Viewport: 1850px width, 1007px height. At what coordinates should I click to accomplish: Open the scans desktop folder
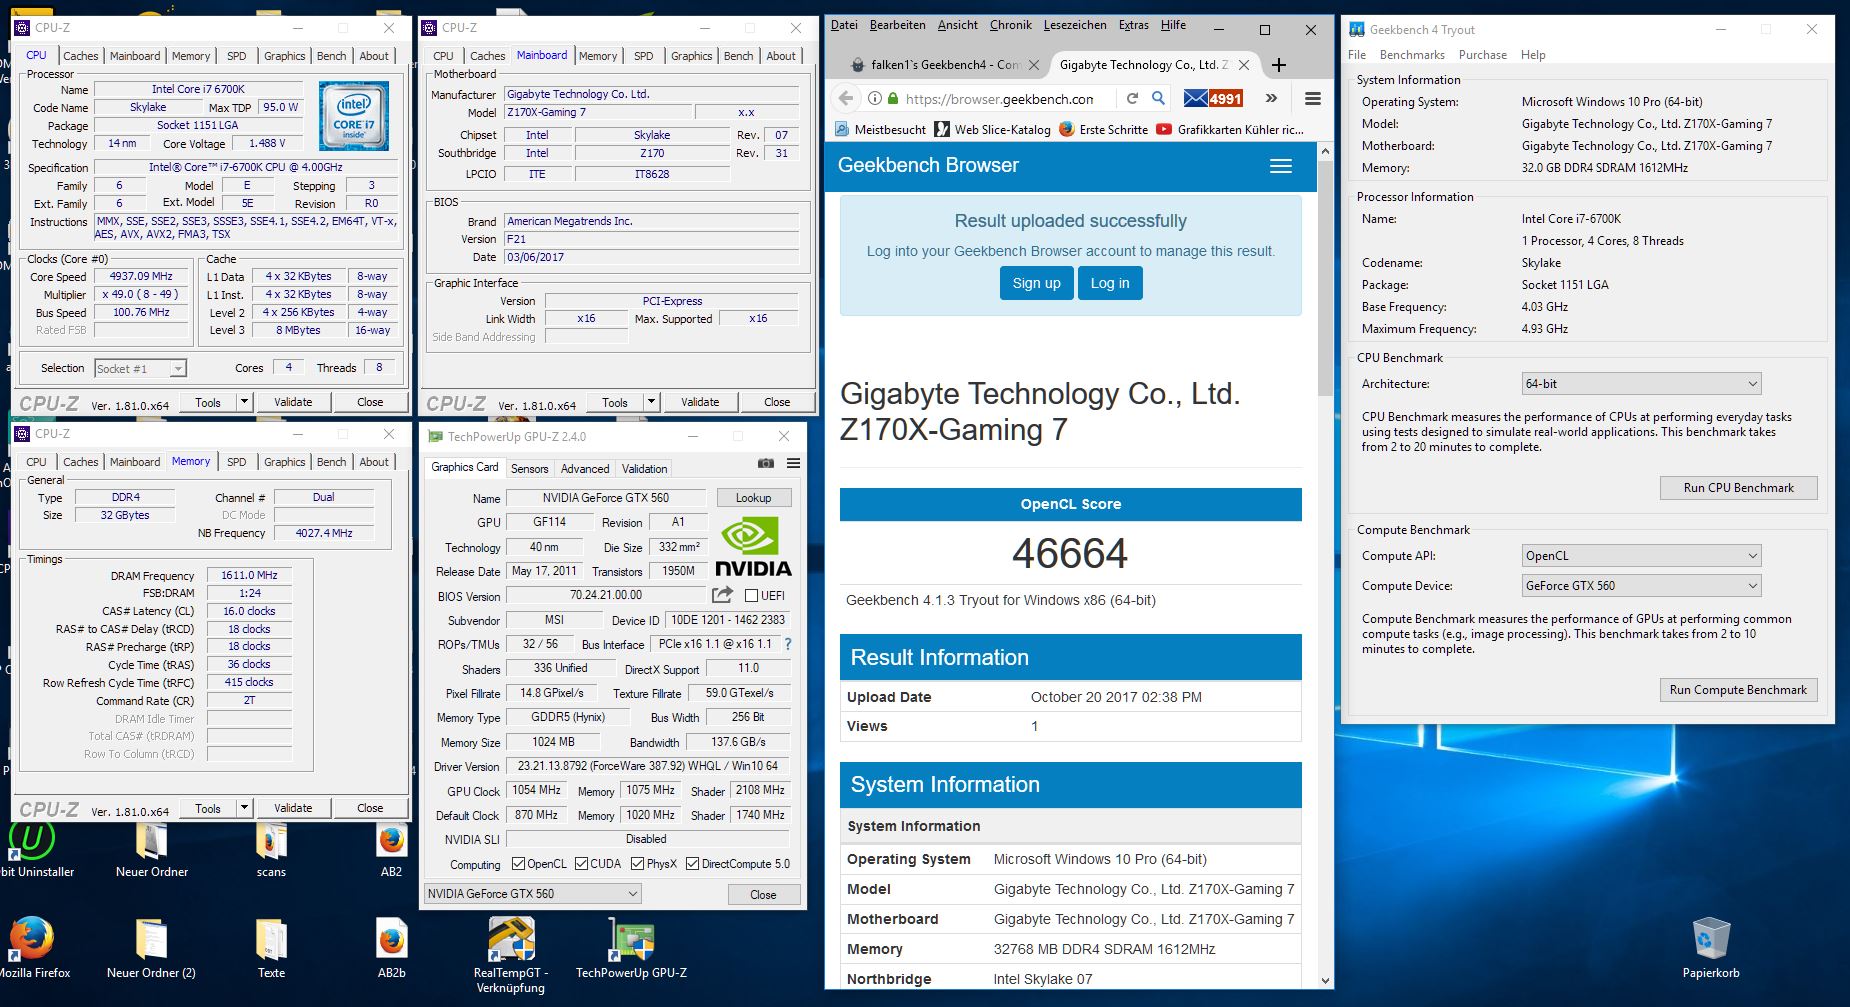point(271,850)
